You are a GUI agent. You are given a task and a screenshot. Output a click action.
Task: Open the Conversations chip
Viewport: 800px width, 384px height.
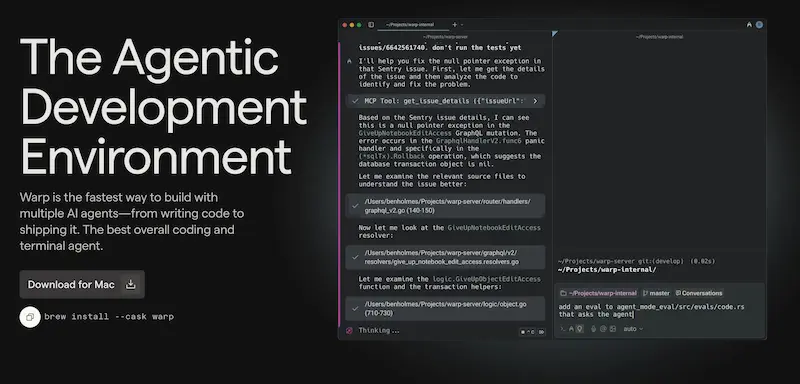click(699, 293)
